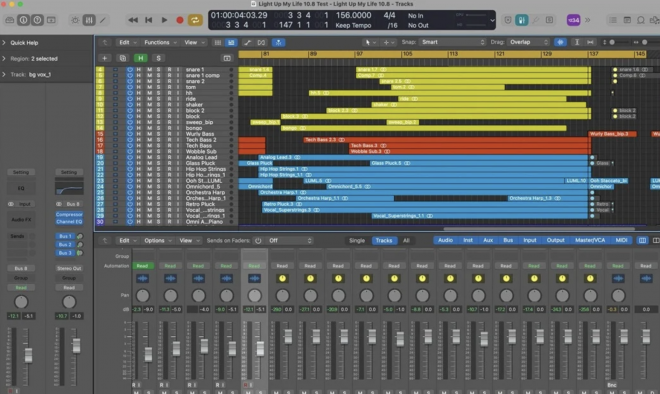660x394 pixels.
Task: Open the List Editors icon at top right
Action: [613, 20]
